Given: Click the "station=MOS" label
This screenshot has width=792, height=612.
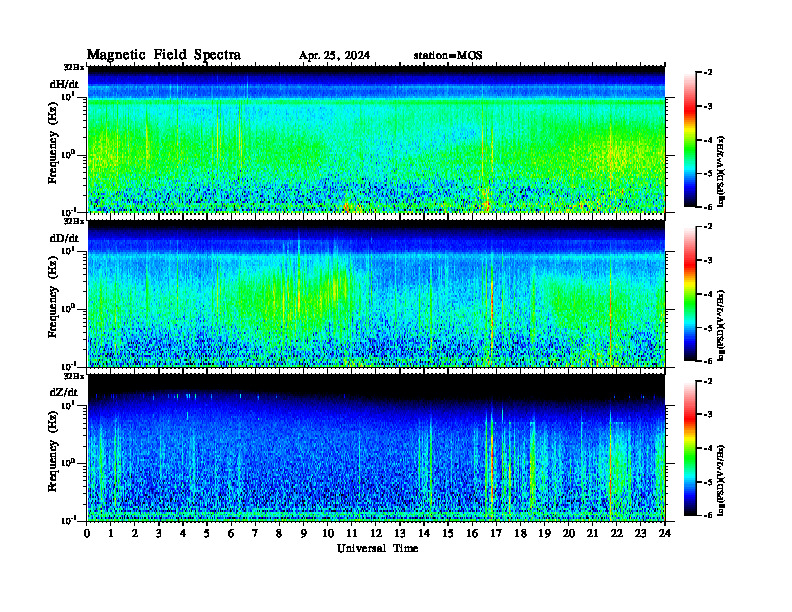Looking at the screenshot, I should [x=448, y=56].
